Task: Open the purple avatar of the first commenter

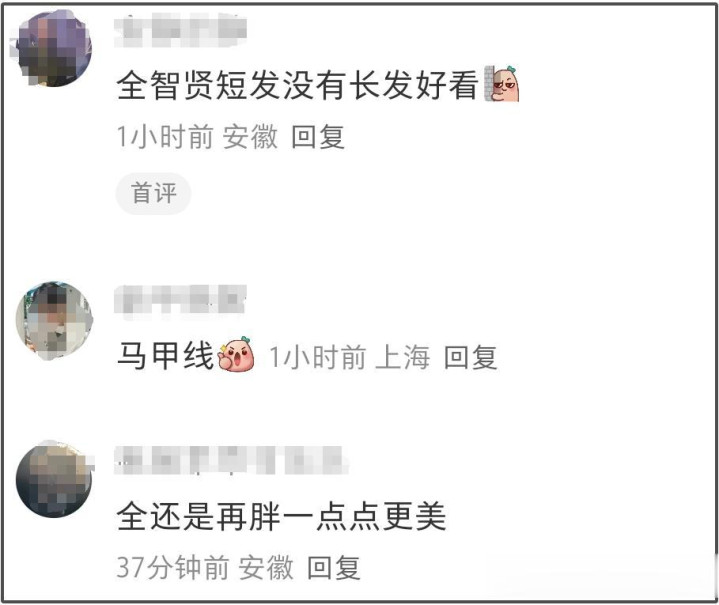Action: [54, 48]
